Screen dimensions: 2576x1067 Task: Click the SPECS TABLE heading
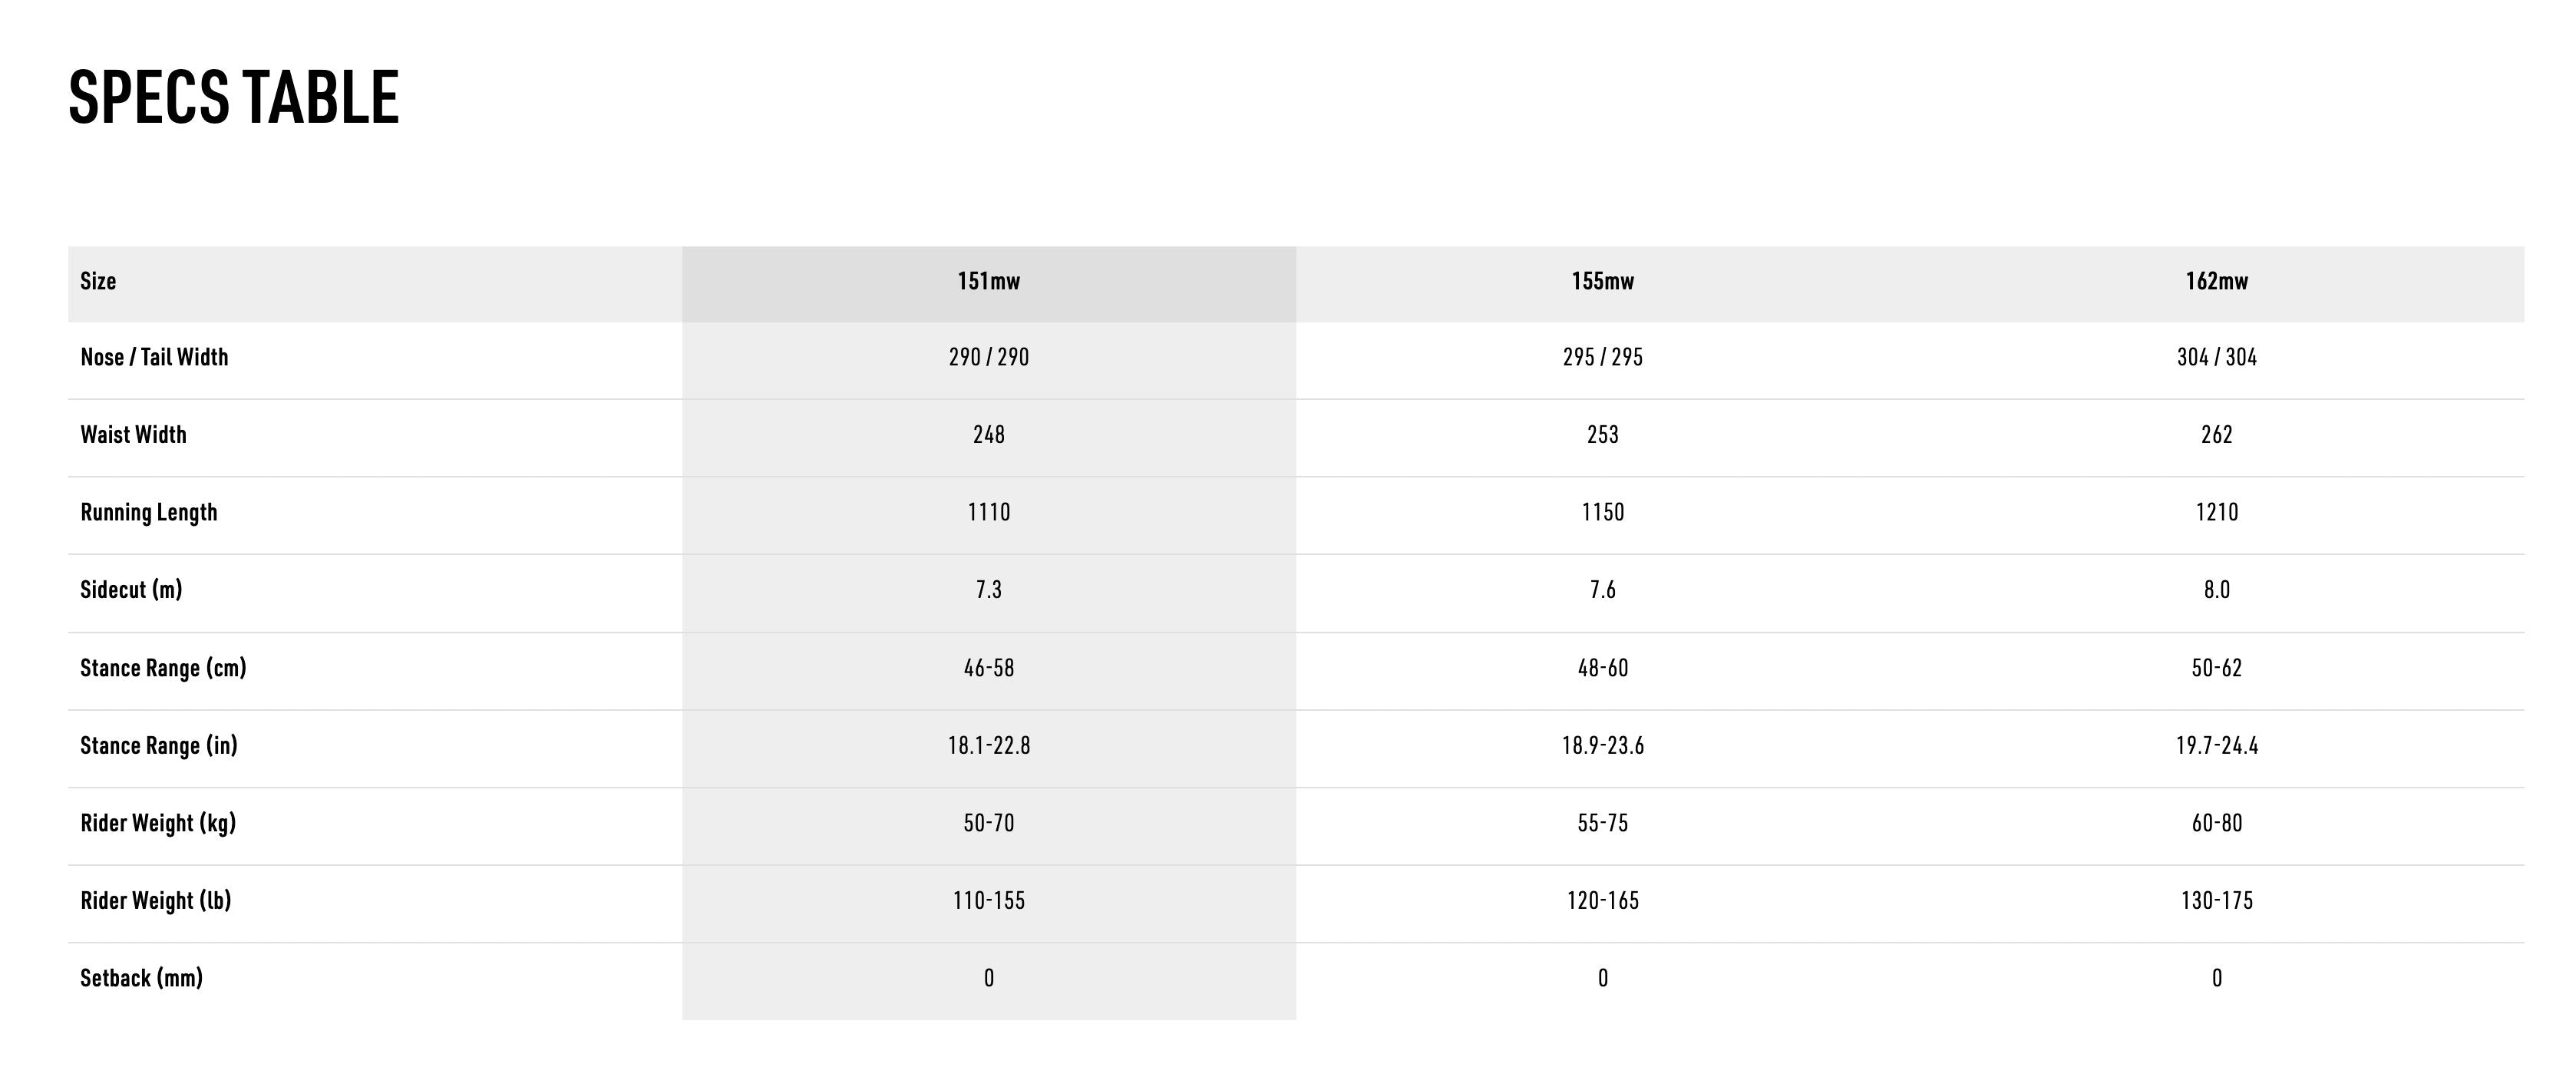tap(234, 97)
